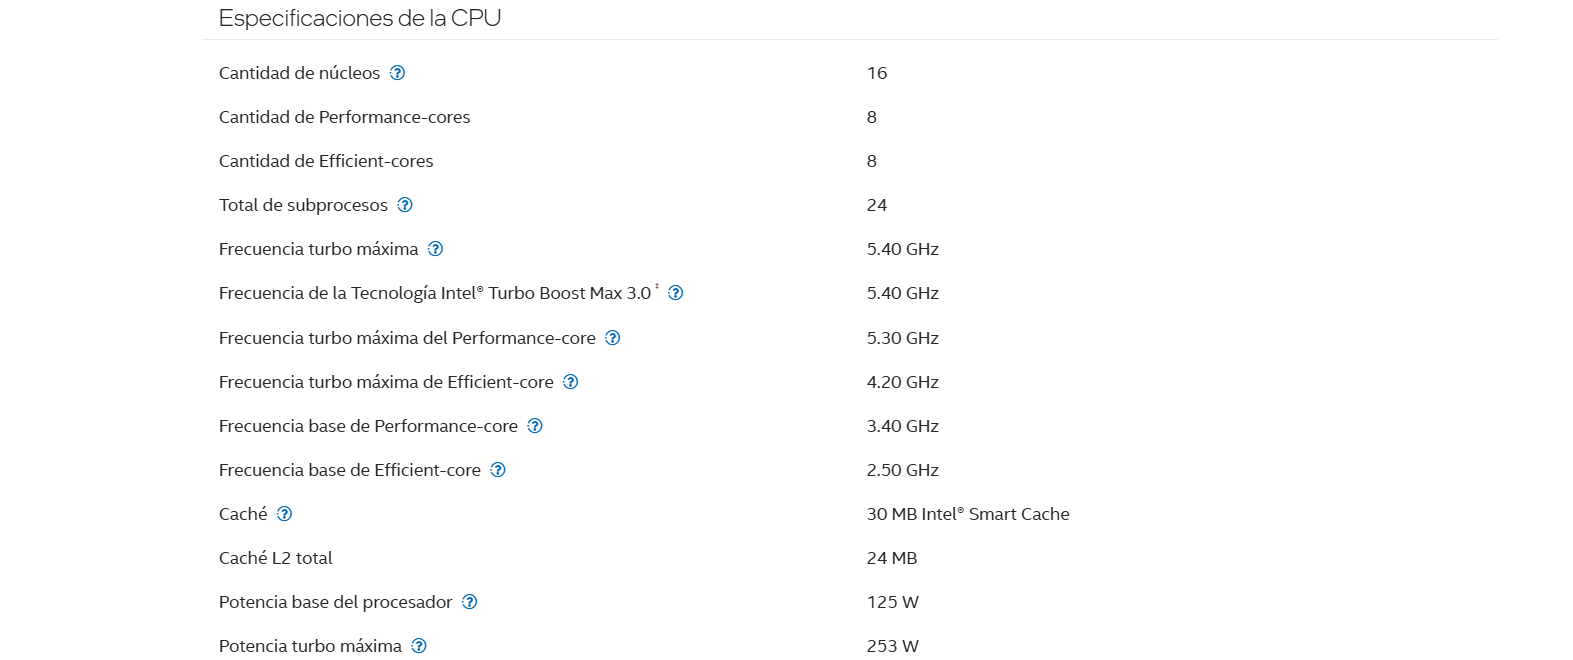This screenshot has width=1573, height=660.
Task: Select the Cantidad de Performance-cores label
Action: (344, 117)
